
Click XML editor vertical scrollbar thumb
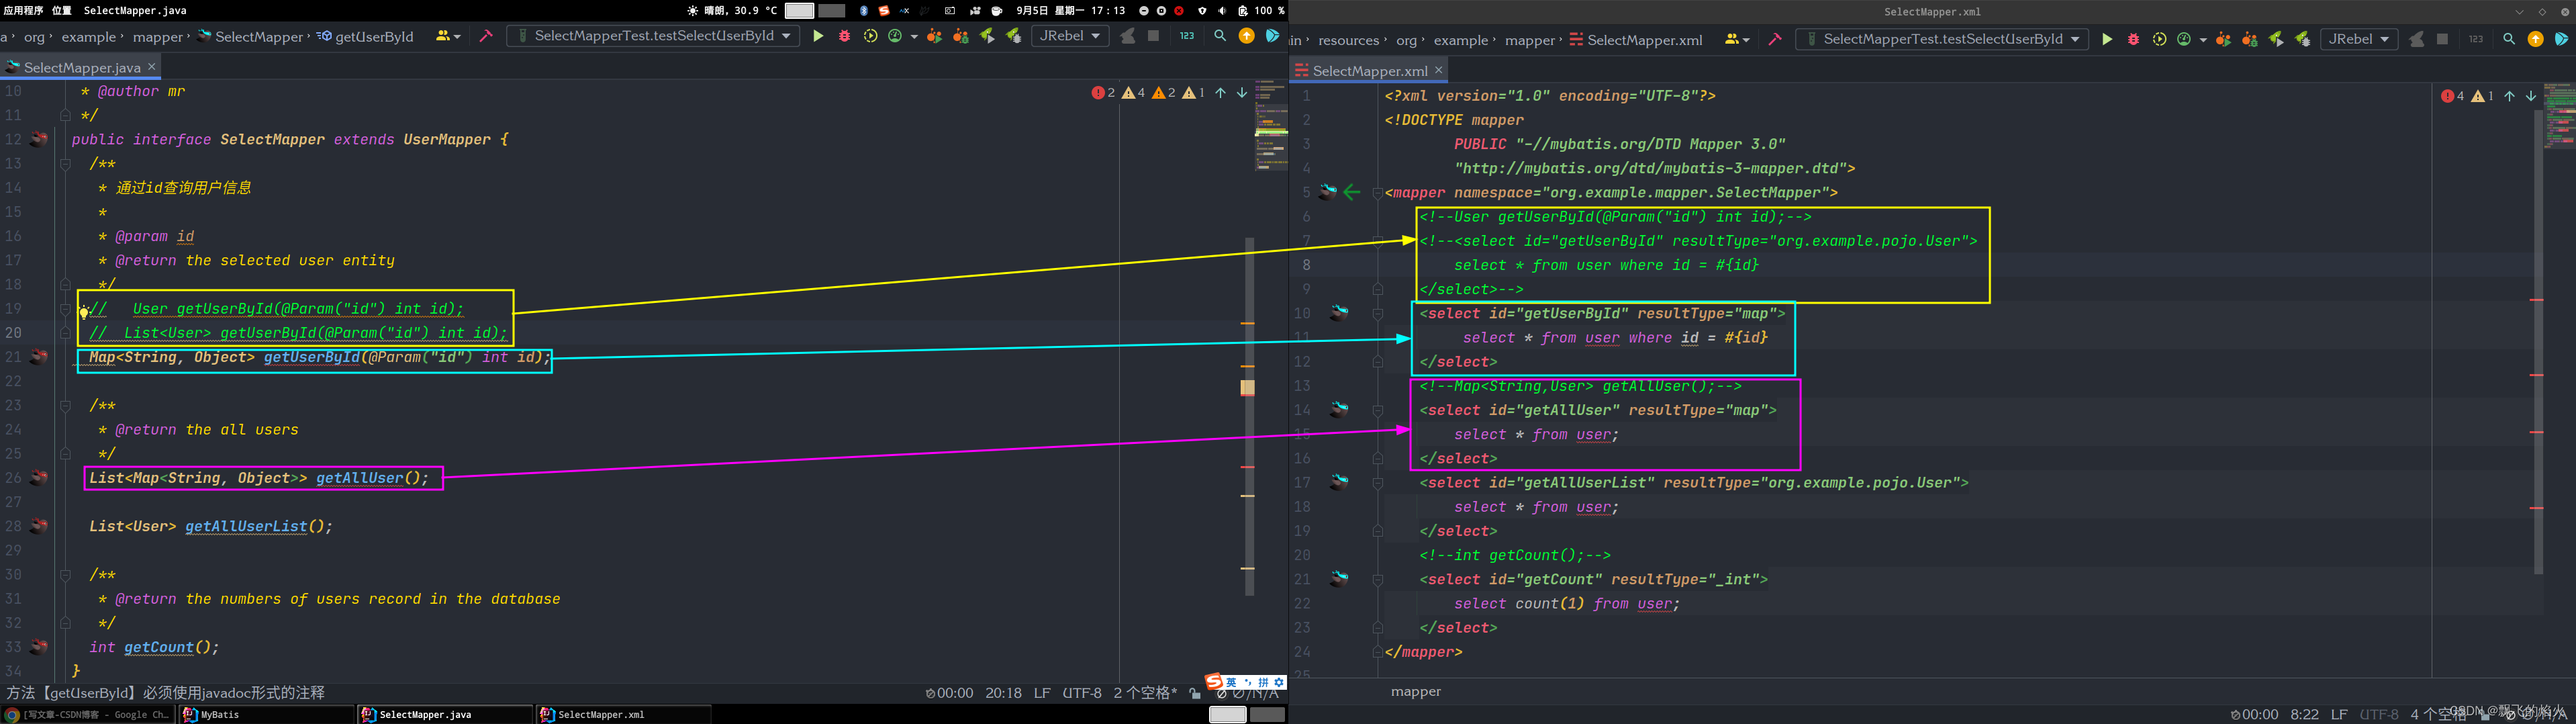(2539, 343)
